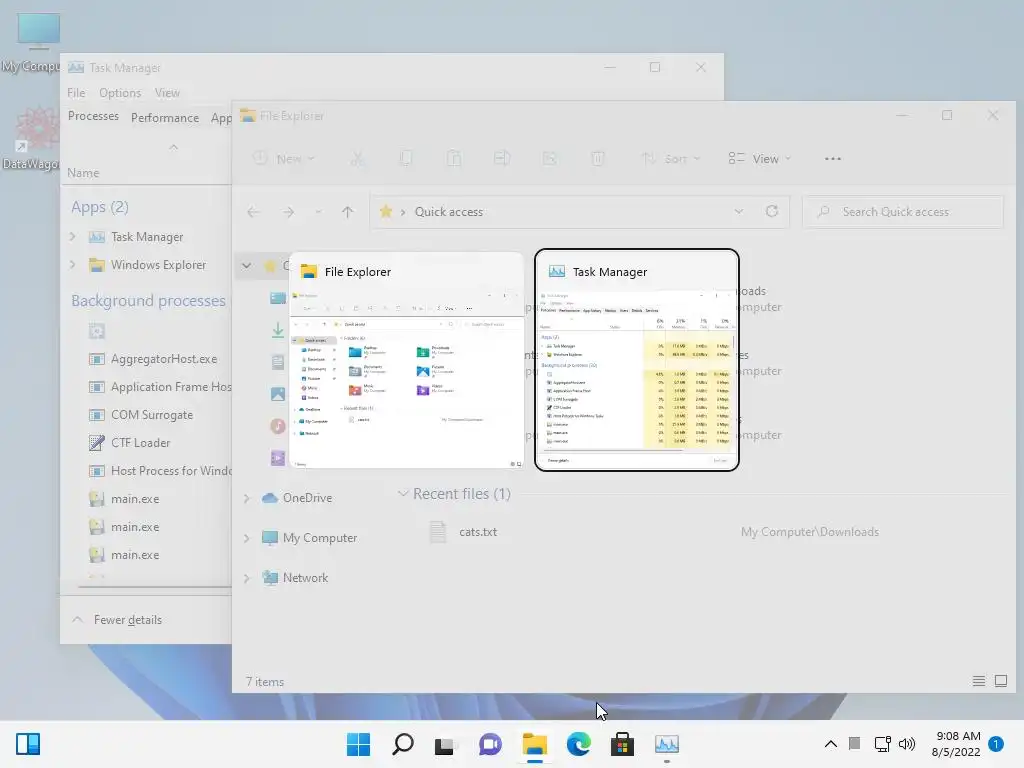Switch to details list view icon in status bar
Viewport: 1024px width, 768px height.
pyautogui.click(x=978, y=681)
